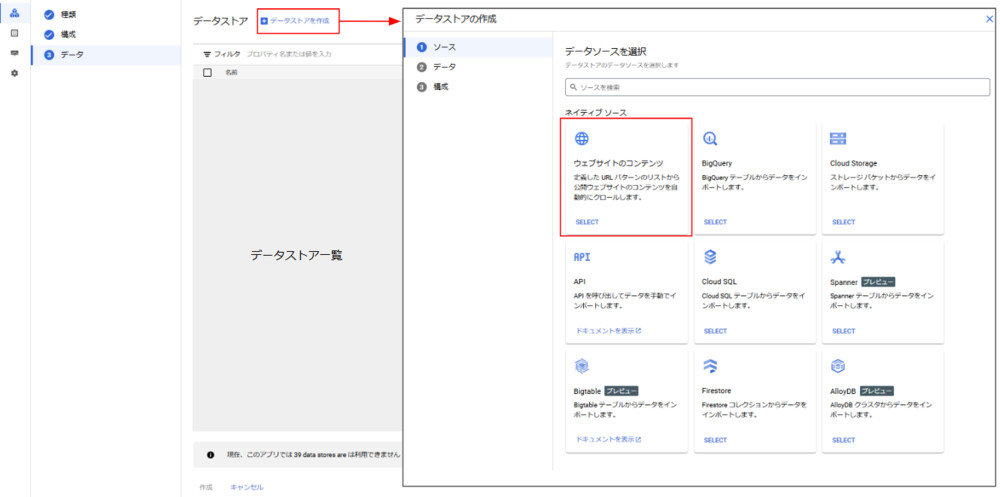Image resolution: width=1000 pixels, height=497 pixels.
Task: Click the BigQuery magnifier icon
Action: [x=710, y=139]
